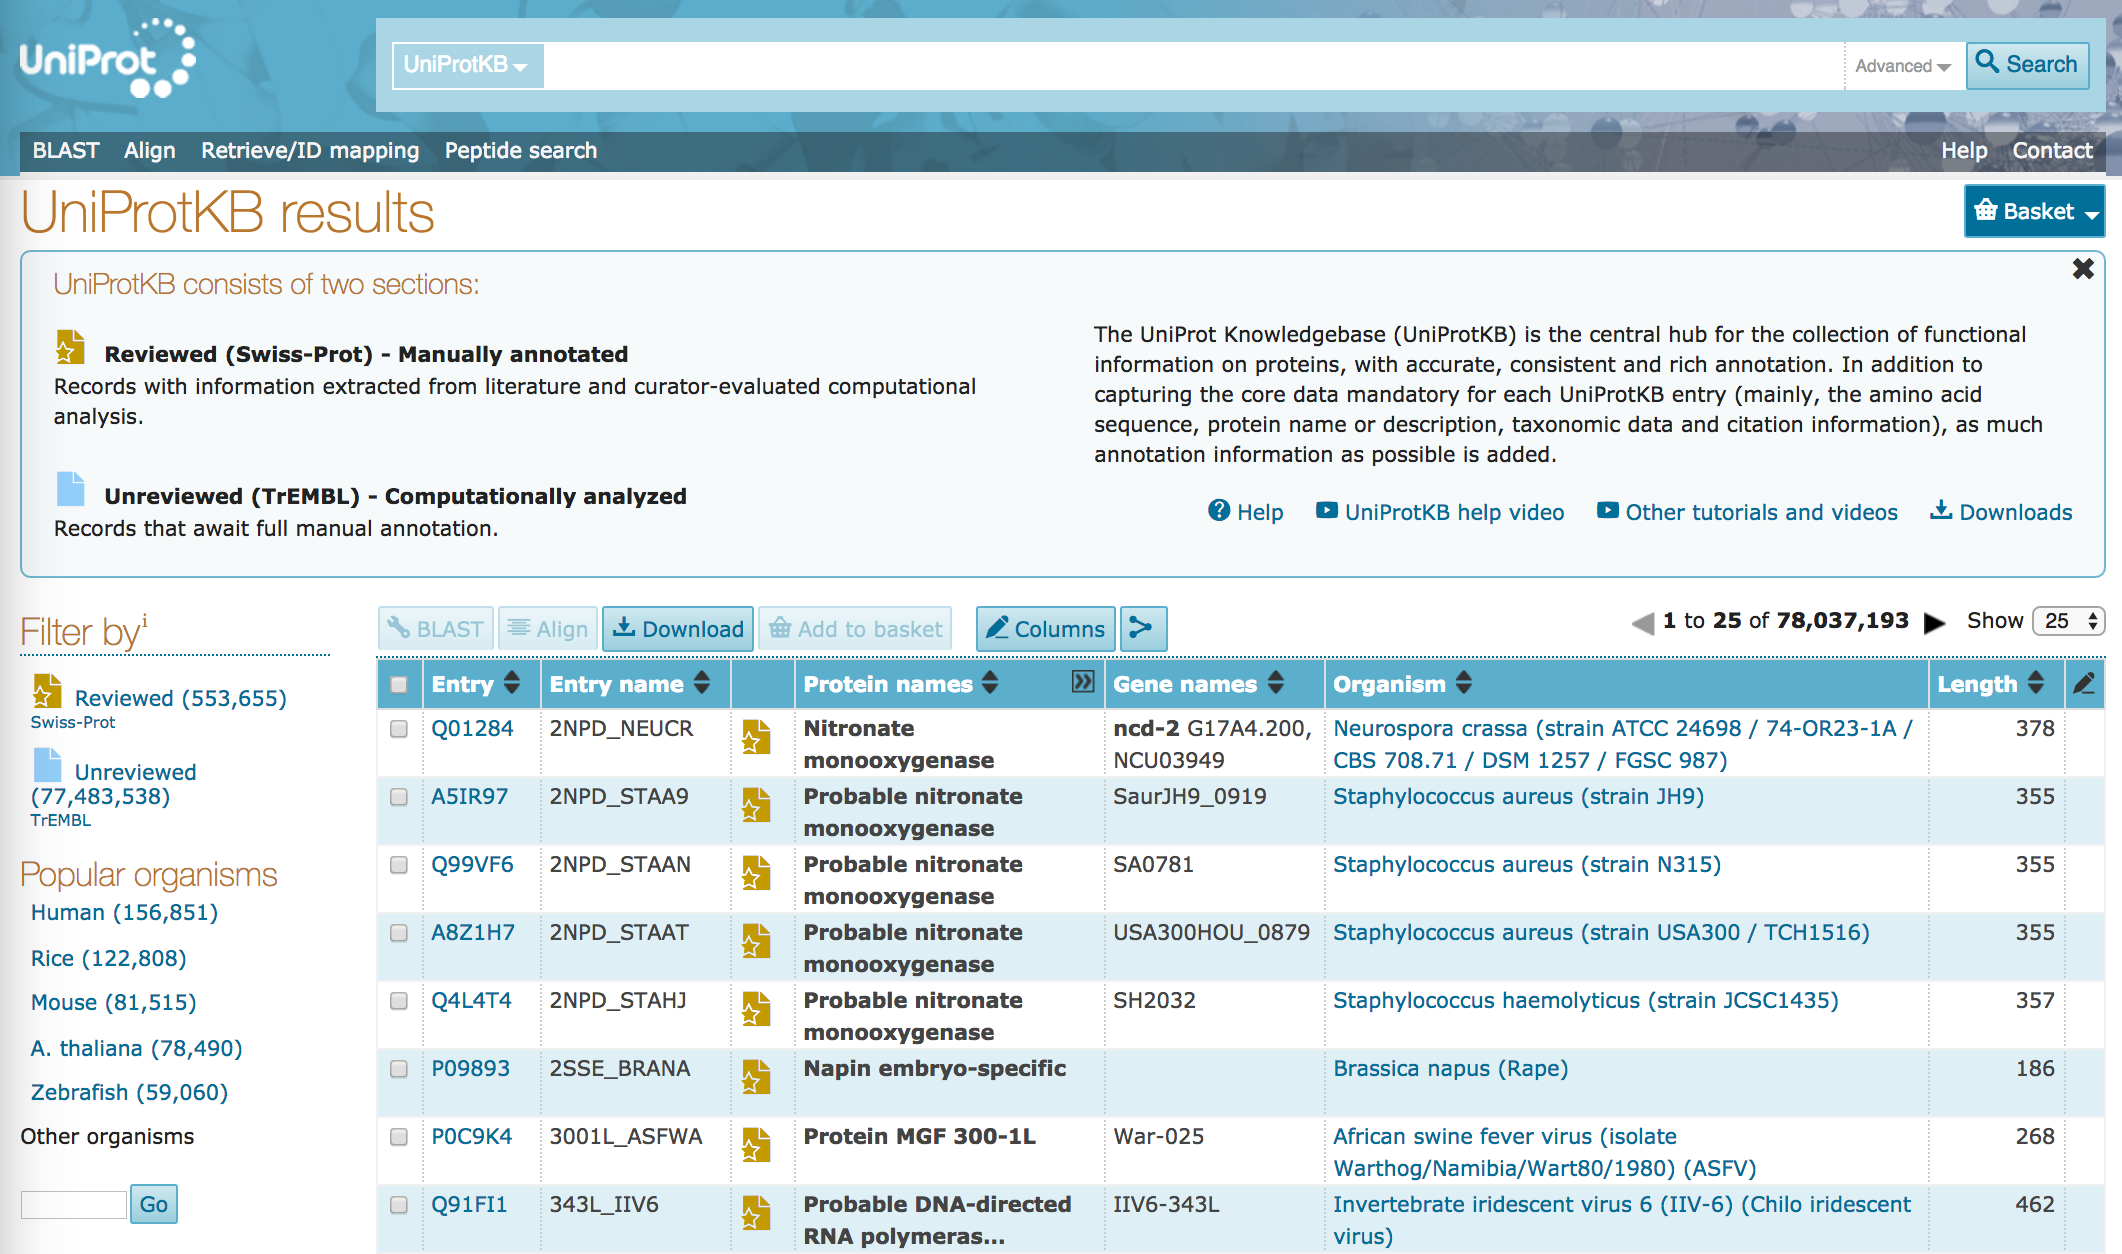Click the UniProt logo
Viewport: 2122px width, 1254px height.
107,59
